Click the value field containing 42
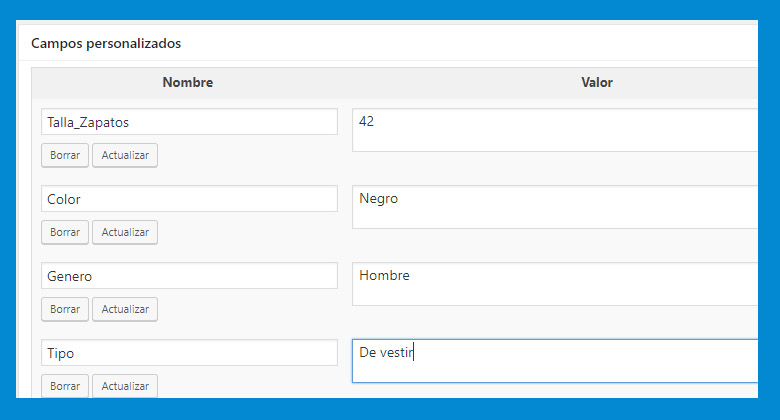 point(555,130)
